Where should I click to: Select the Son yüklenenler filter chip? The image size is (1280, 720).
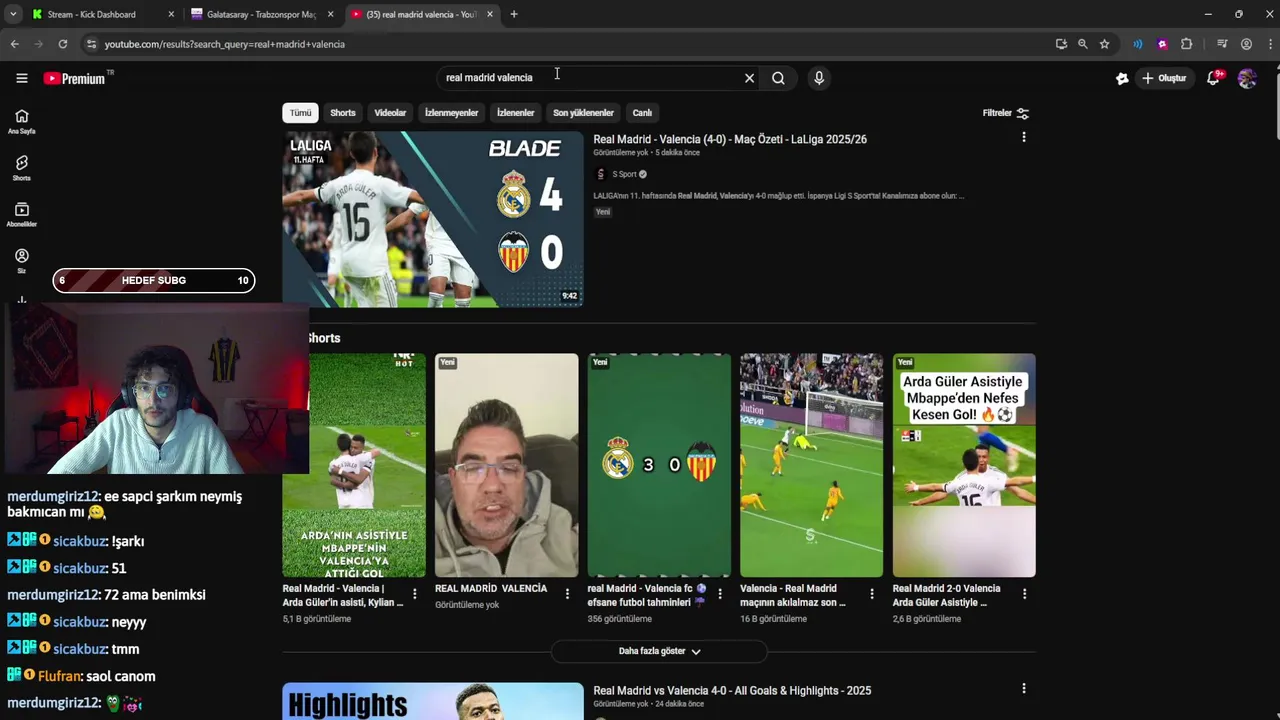(x=583, y=113)
